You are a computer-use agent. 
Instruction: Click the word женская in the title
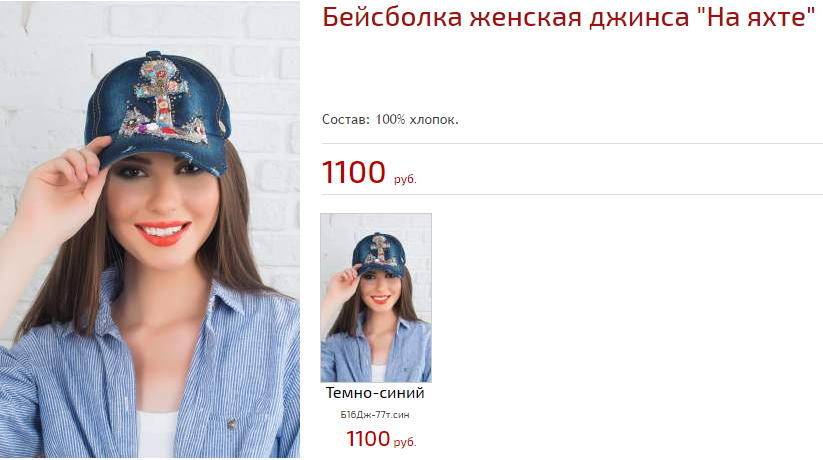[525, 19]
